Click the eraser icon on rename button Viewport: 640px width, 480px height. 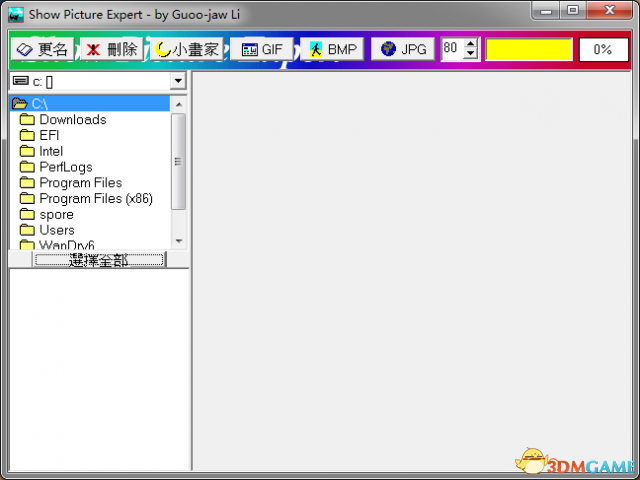pos(24,50)
